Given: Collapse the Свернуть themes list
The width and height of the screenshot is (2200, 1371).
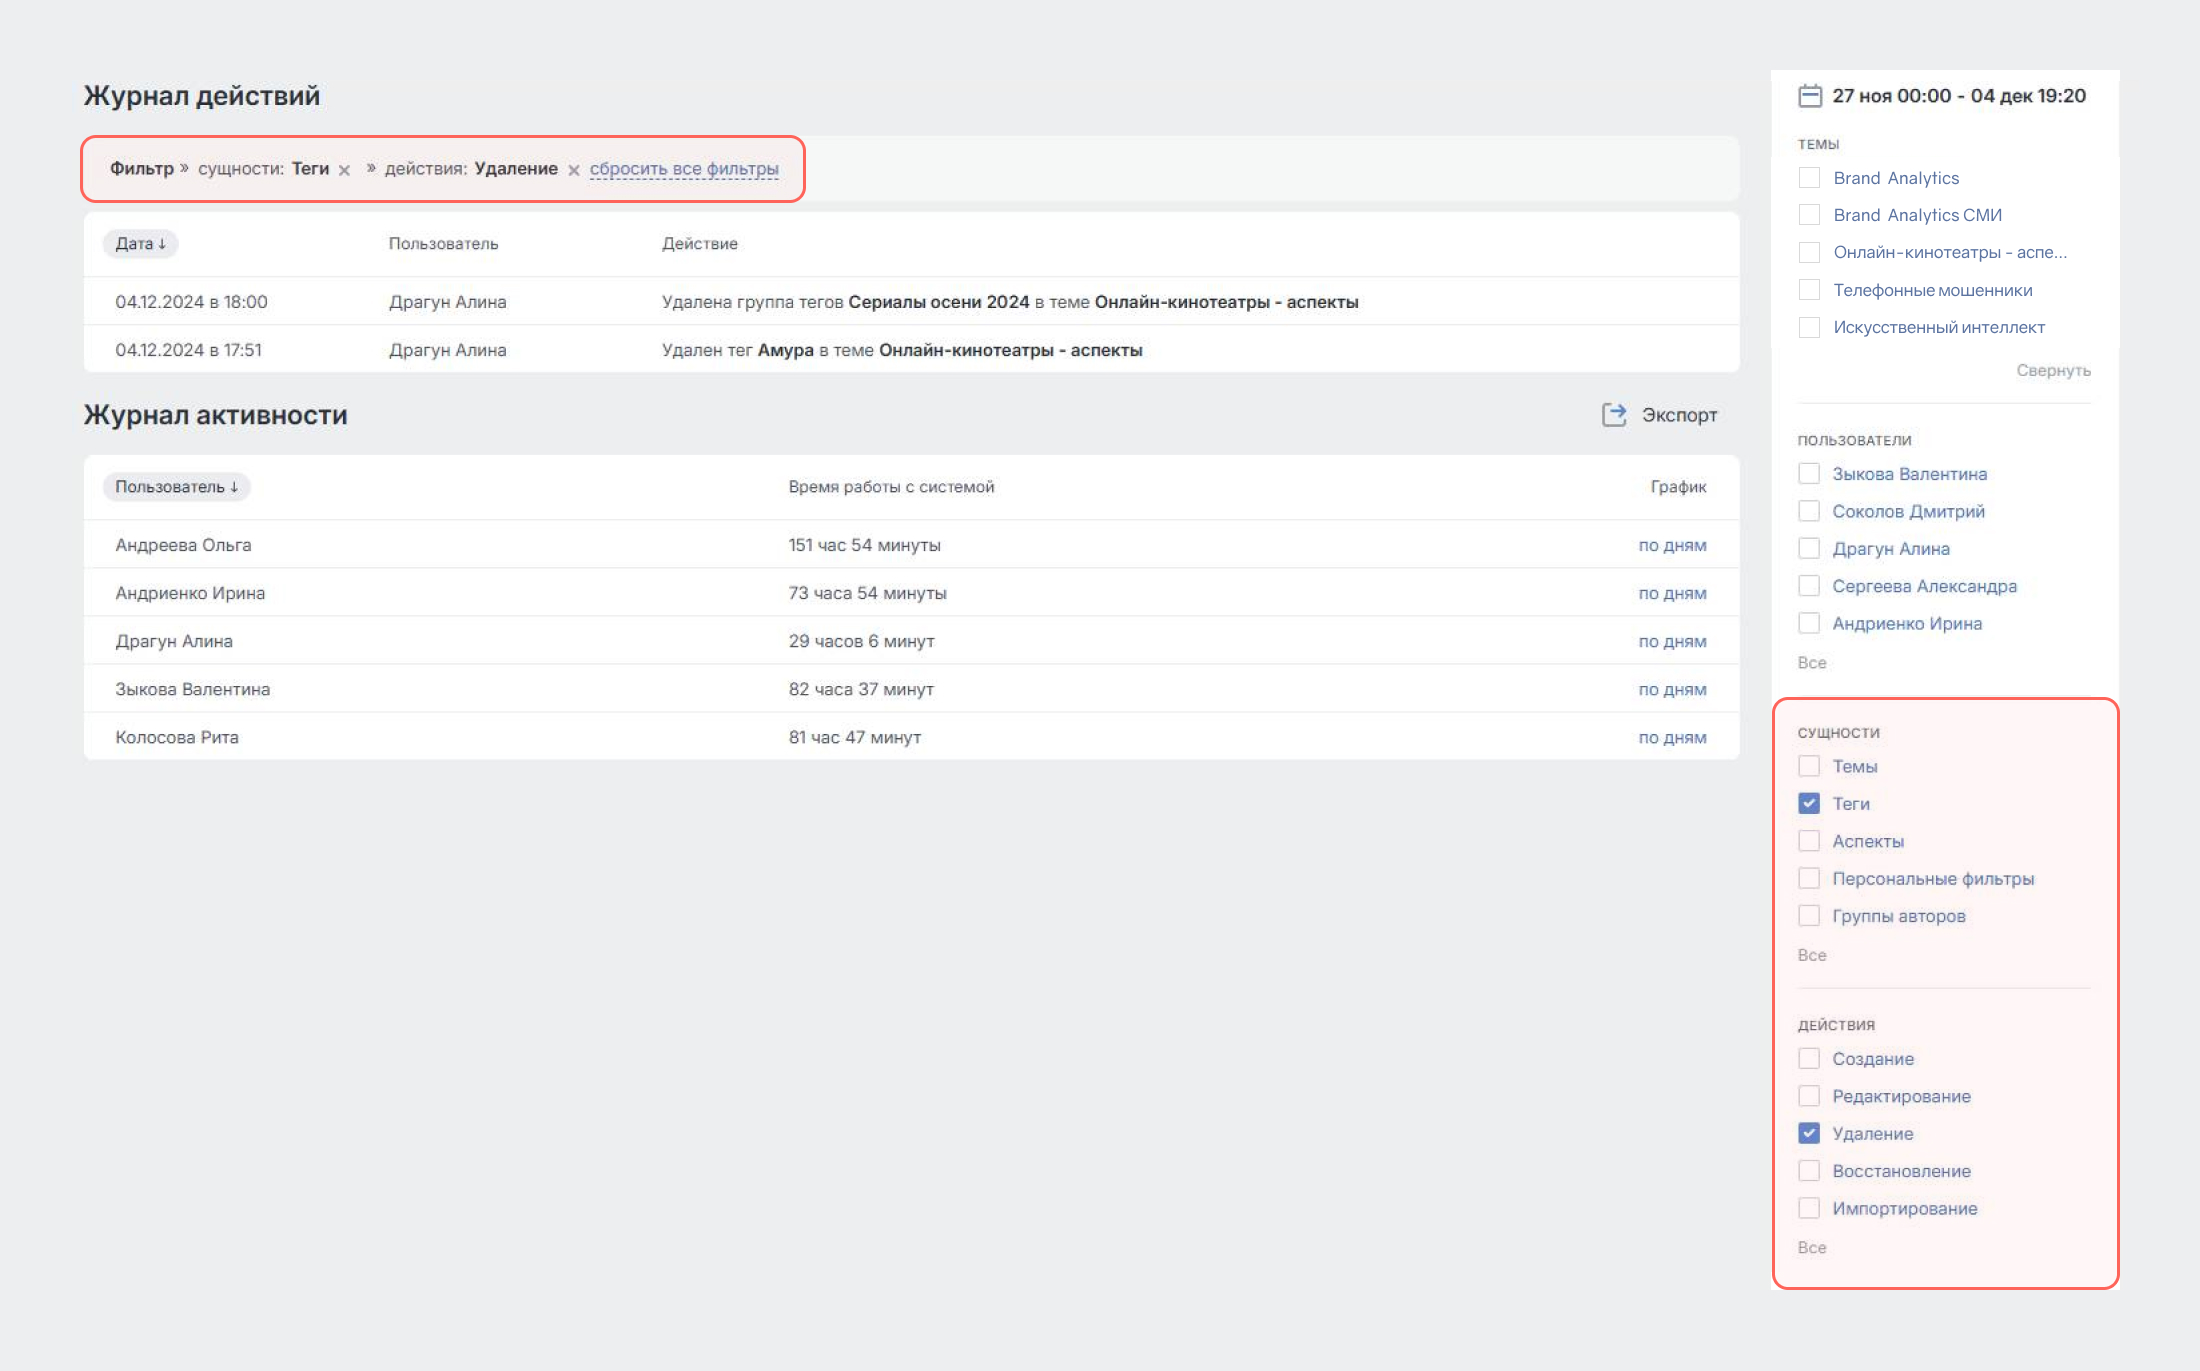Looking at the screenshot, I should coord(2053,370).
